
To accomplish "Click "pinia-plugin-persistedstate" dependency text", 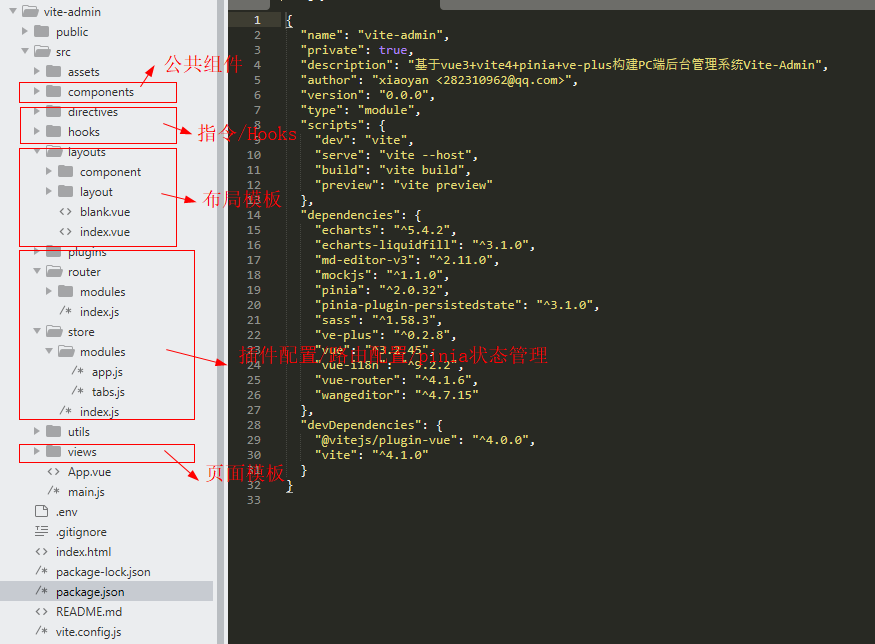I will coord(419,305).
